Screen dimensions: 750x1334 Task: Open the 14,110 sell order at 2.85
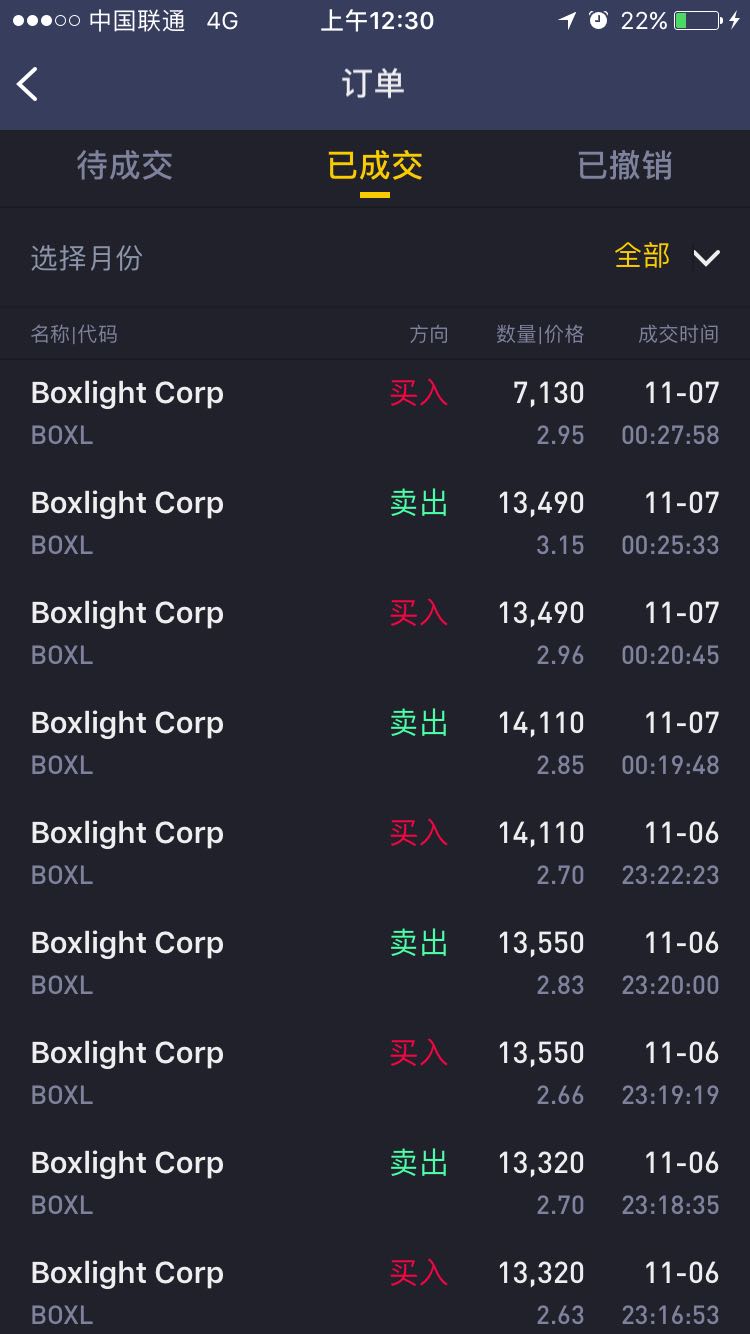coord(375,743)
